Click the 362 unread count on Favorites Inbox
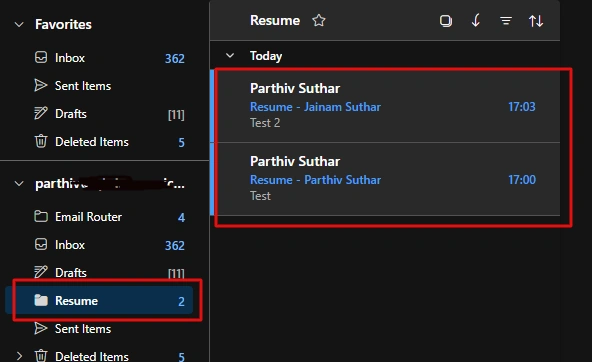Viewport: 592px width, 362px height. (174, 59)
